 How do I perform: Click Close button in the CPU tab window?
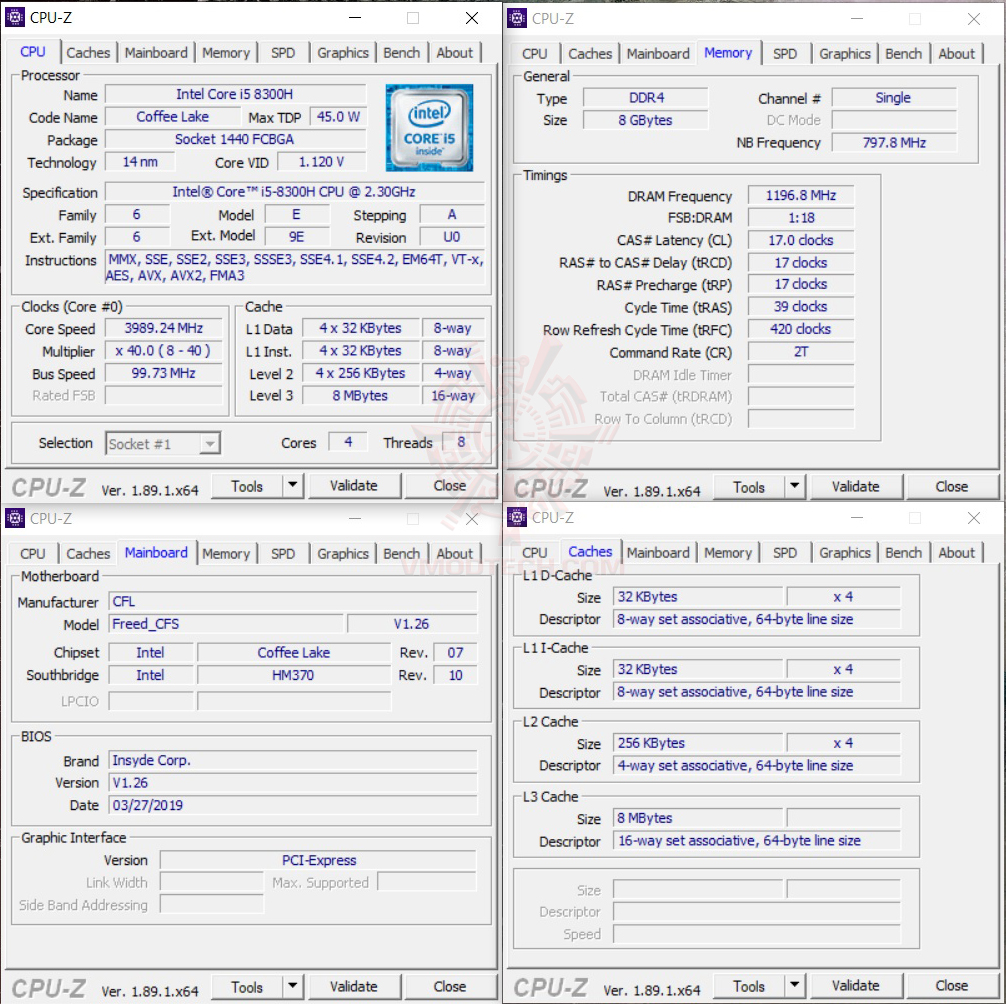[450, 486]
